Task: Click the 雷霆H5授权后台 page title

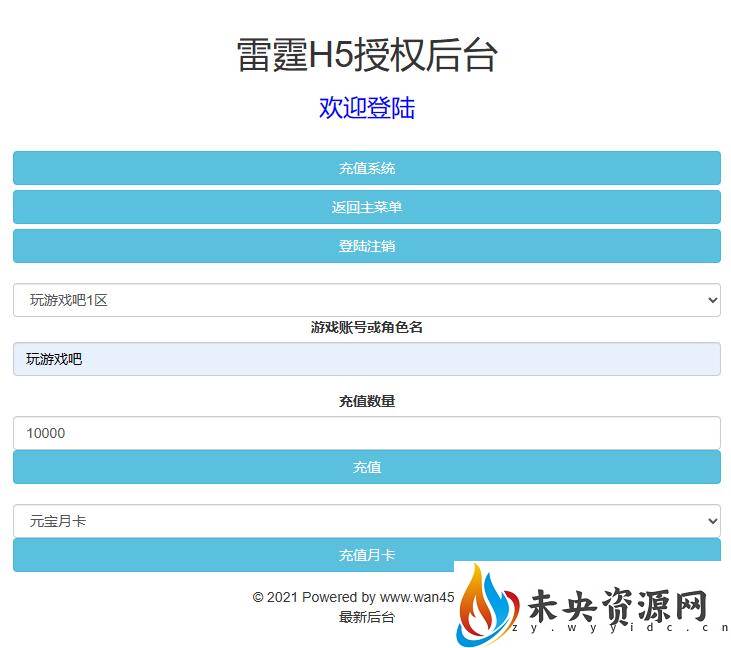Action: tap(367, 55)
